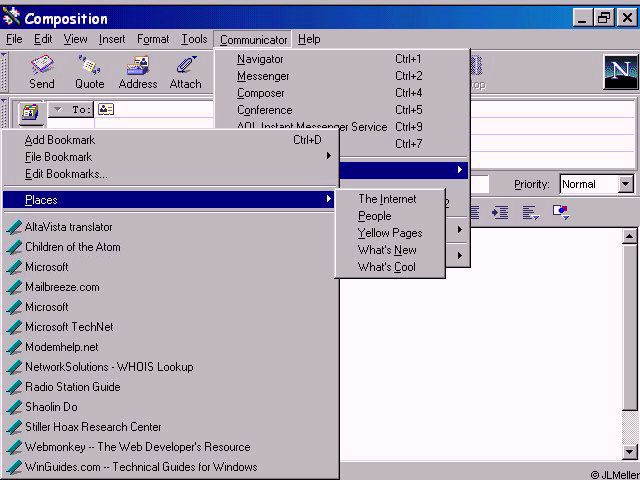Choose The Internet in Places submenu

[390, 199]
